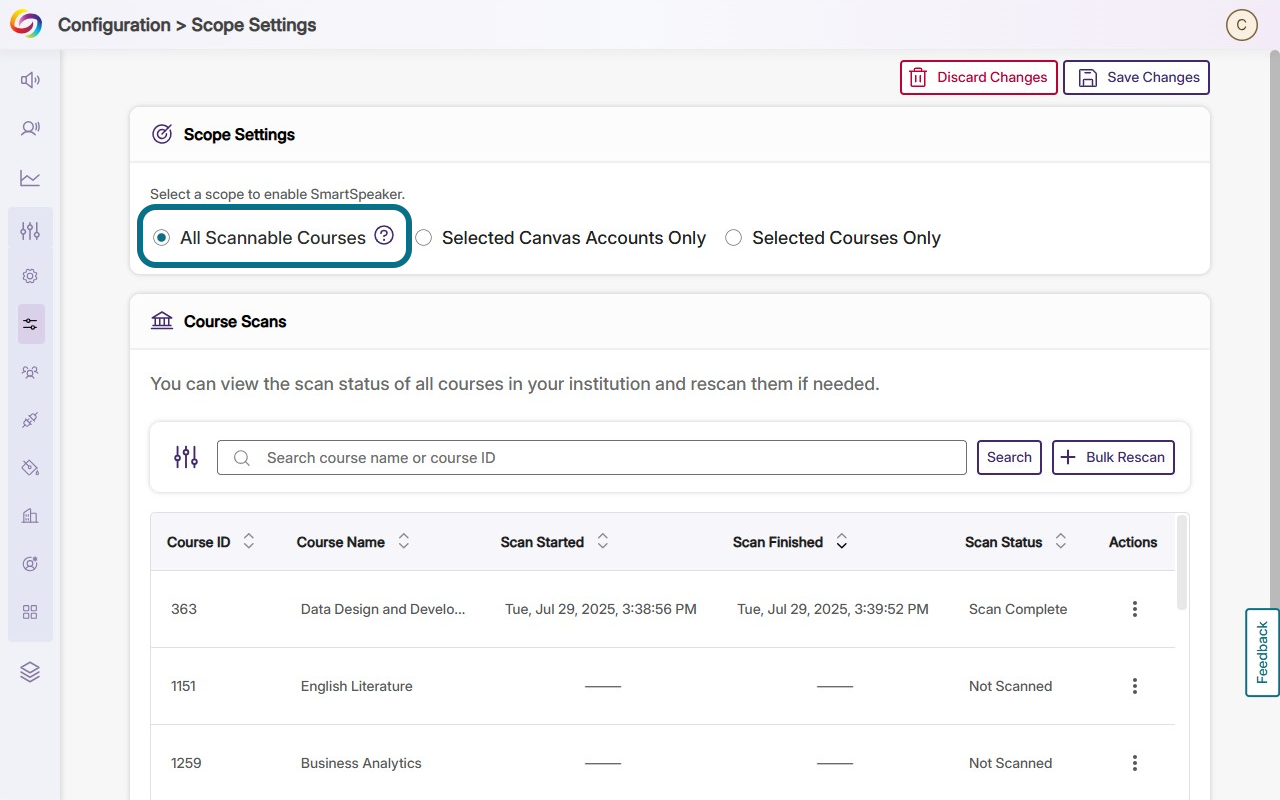Viewport: 1280px width, 800px height.
Task: Open actions menu for English Literature
Action: click(1134, 686)
